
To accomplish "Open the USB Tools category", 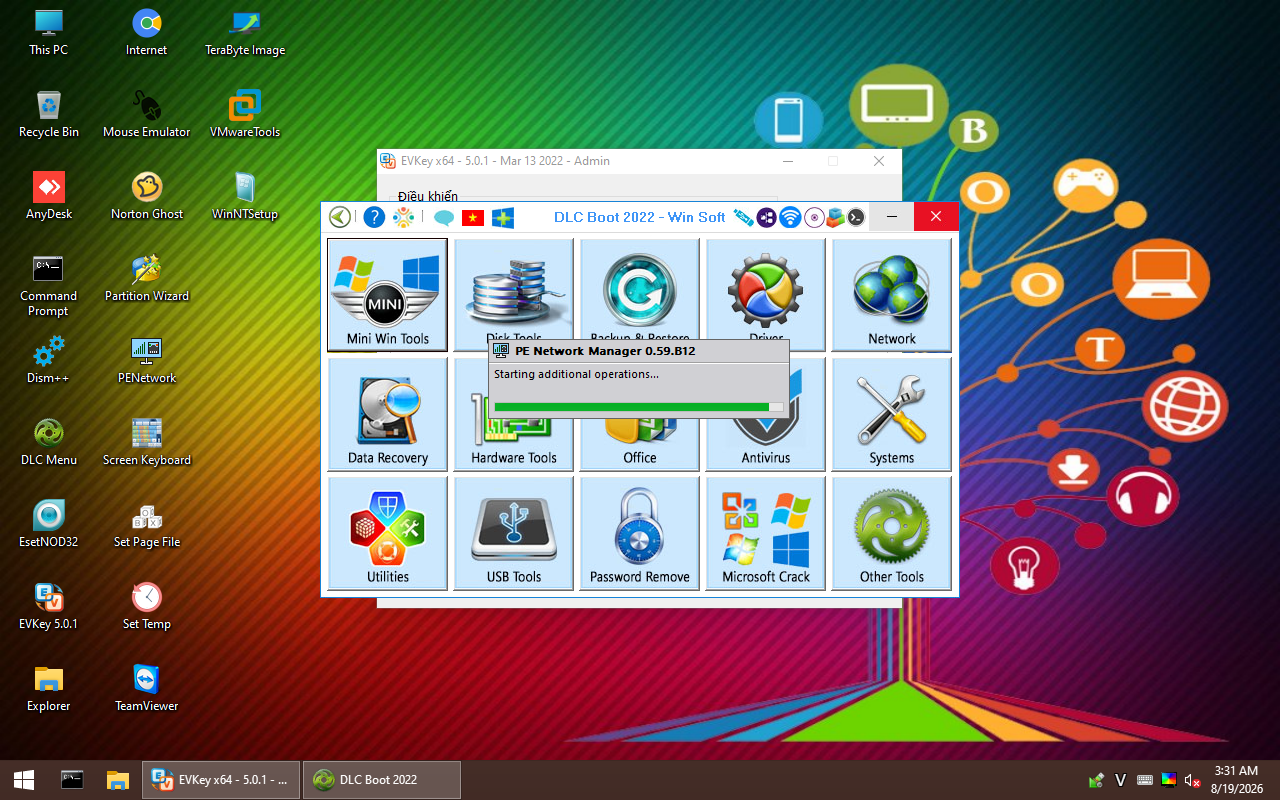I will point(513,532).
